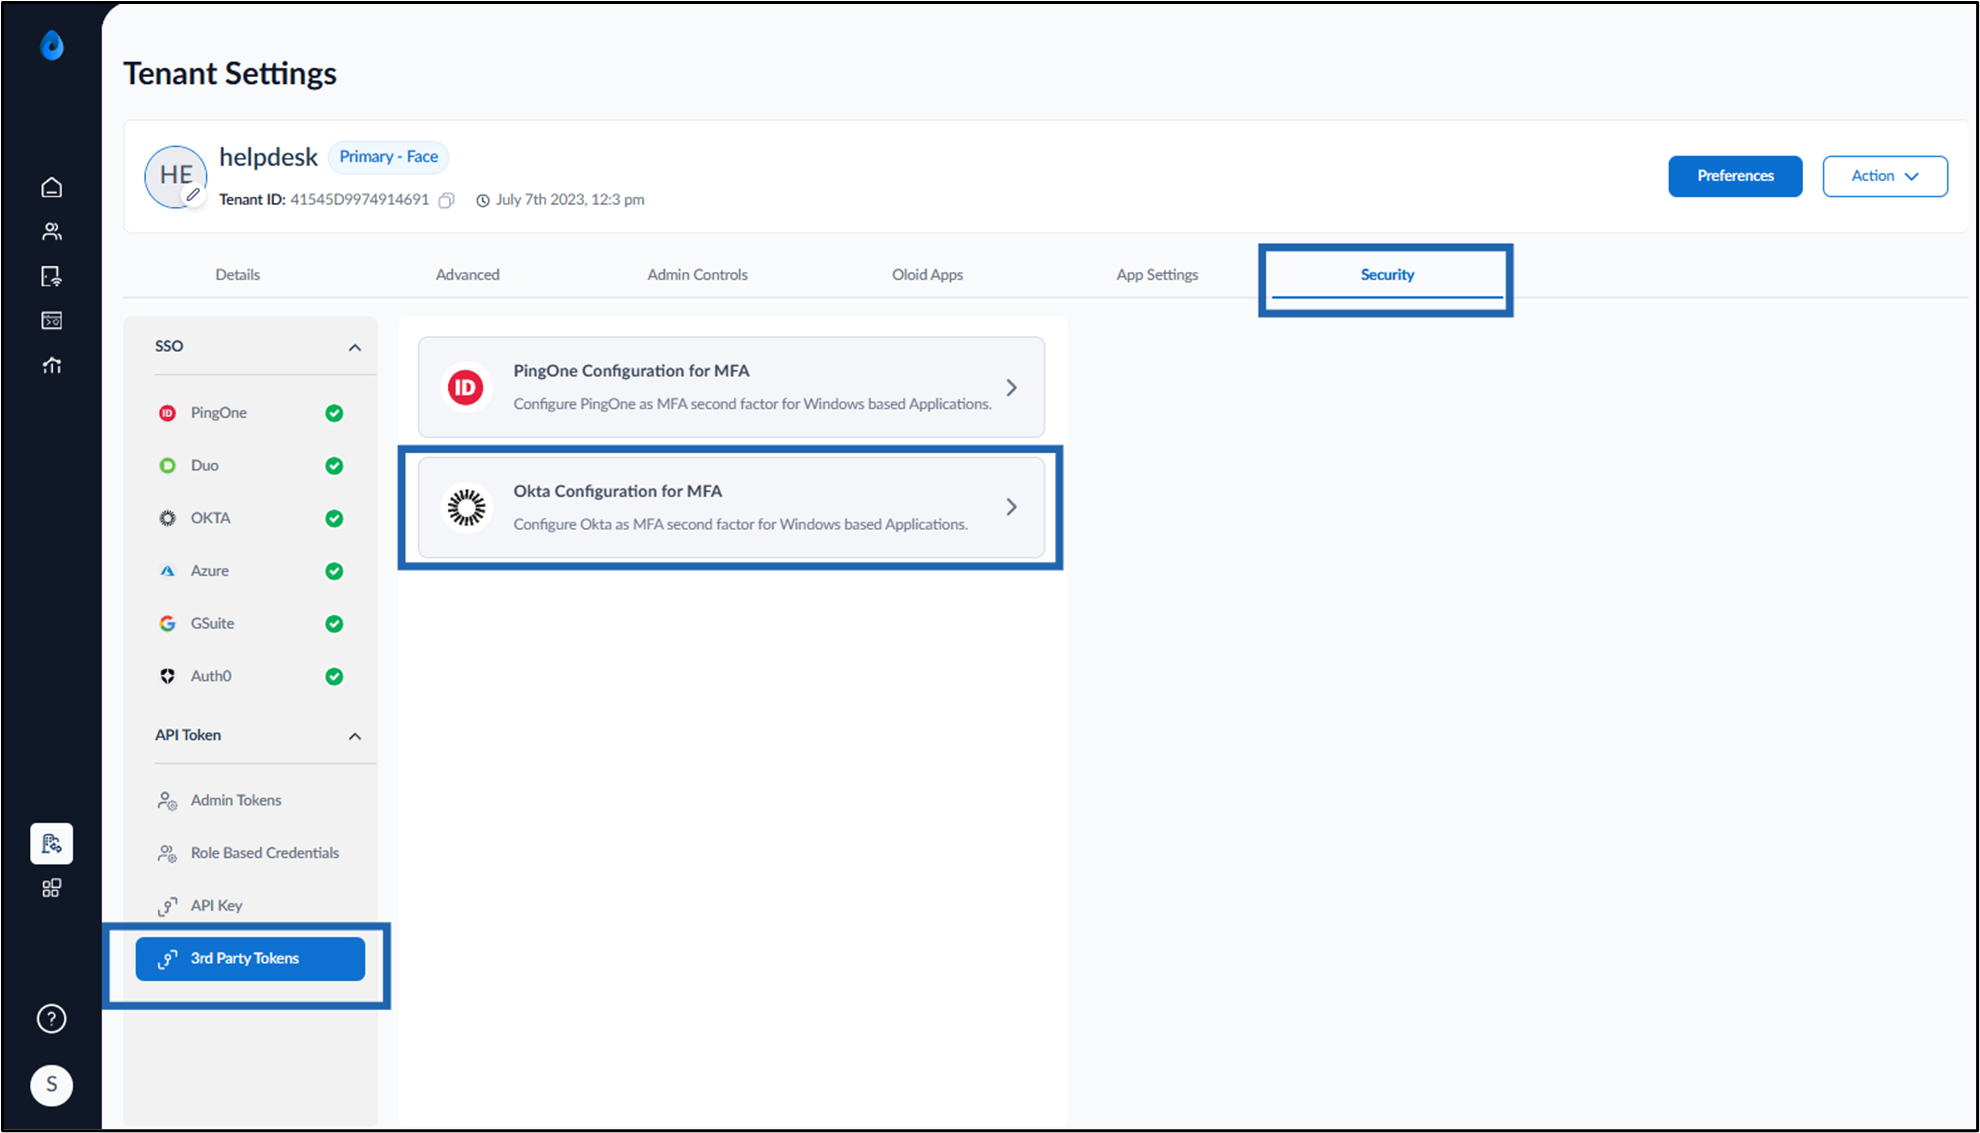Open the Action dropdown menu
1980x1133 pixels.
click(x=1885, y=176)
